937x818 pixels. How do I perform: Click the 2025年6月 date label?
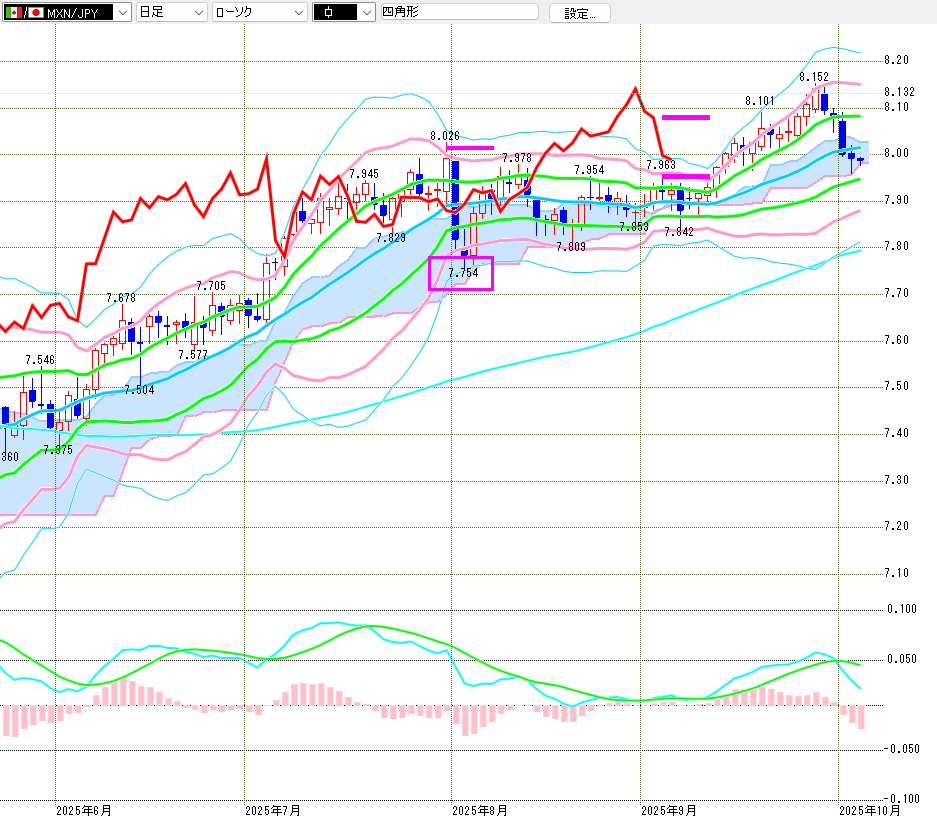tap(83, 809)
